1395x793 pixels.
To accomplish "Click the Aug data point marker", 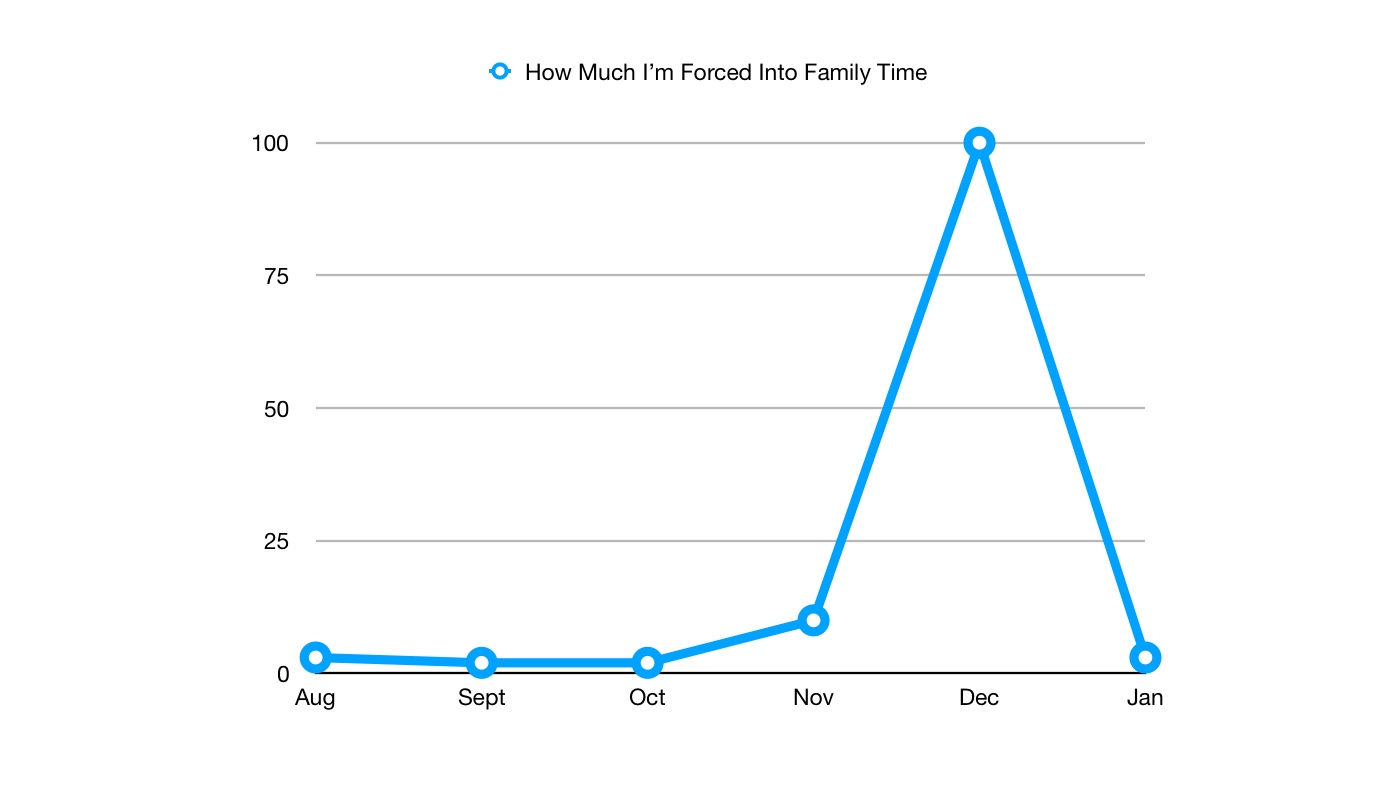I will (x=315, y=657).
